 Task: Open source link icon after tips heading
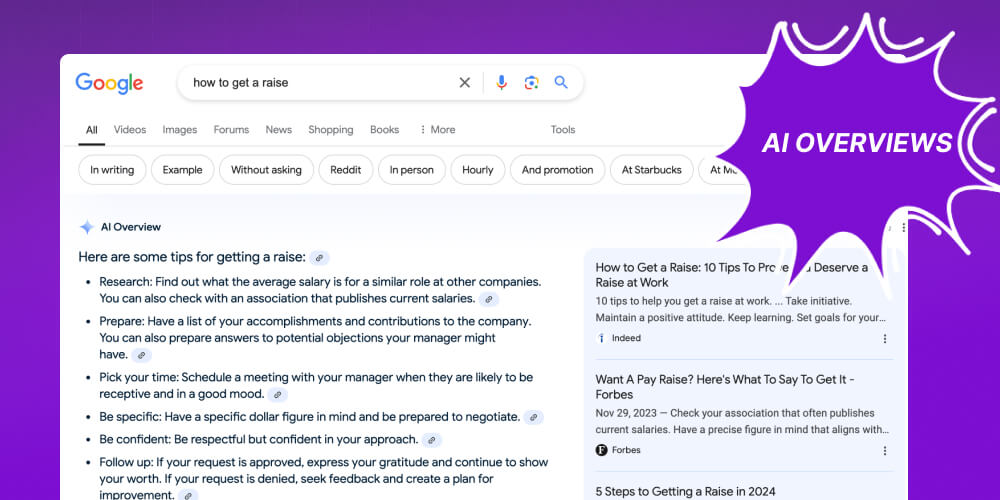click(320, 258)
